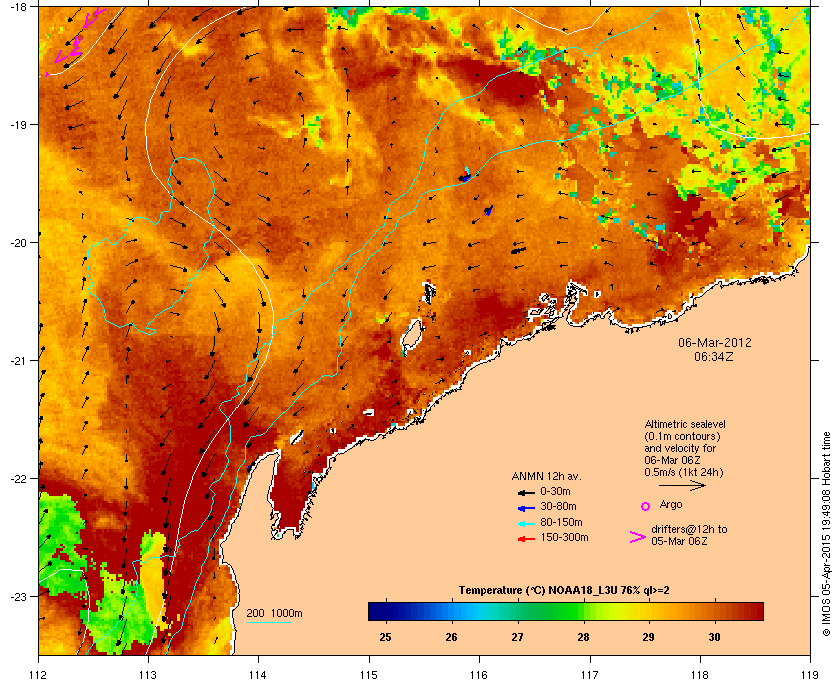Click colorbar tick label 30

coord(715,637)
